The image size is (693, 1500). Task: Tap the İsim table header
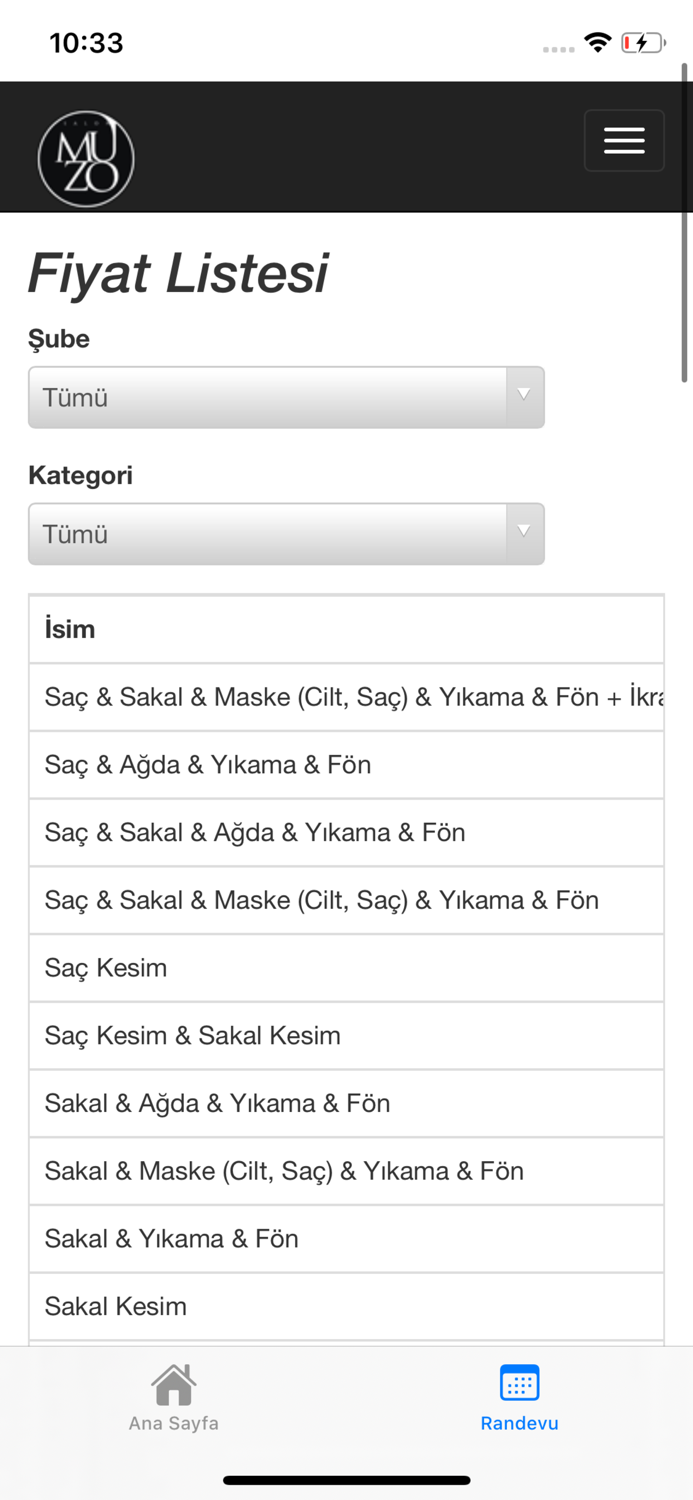[346, 629]
